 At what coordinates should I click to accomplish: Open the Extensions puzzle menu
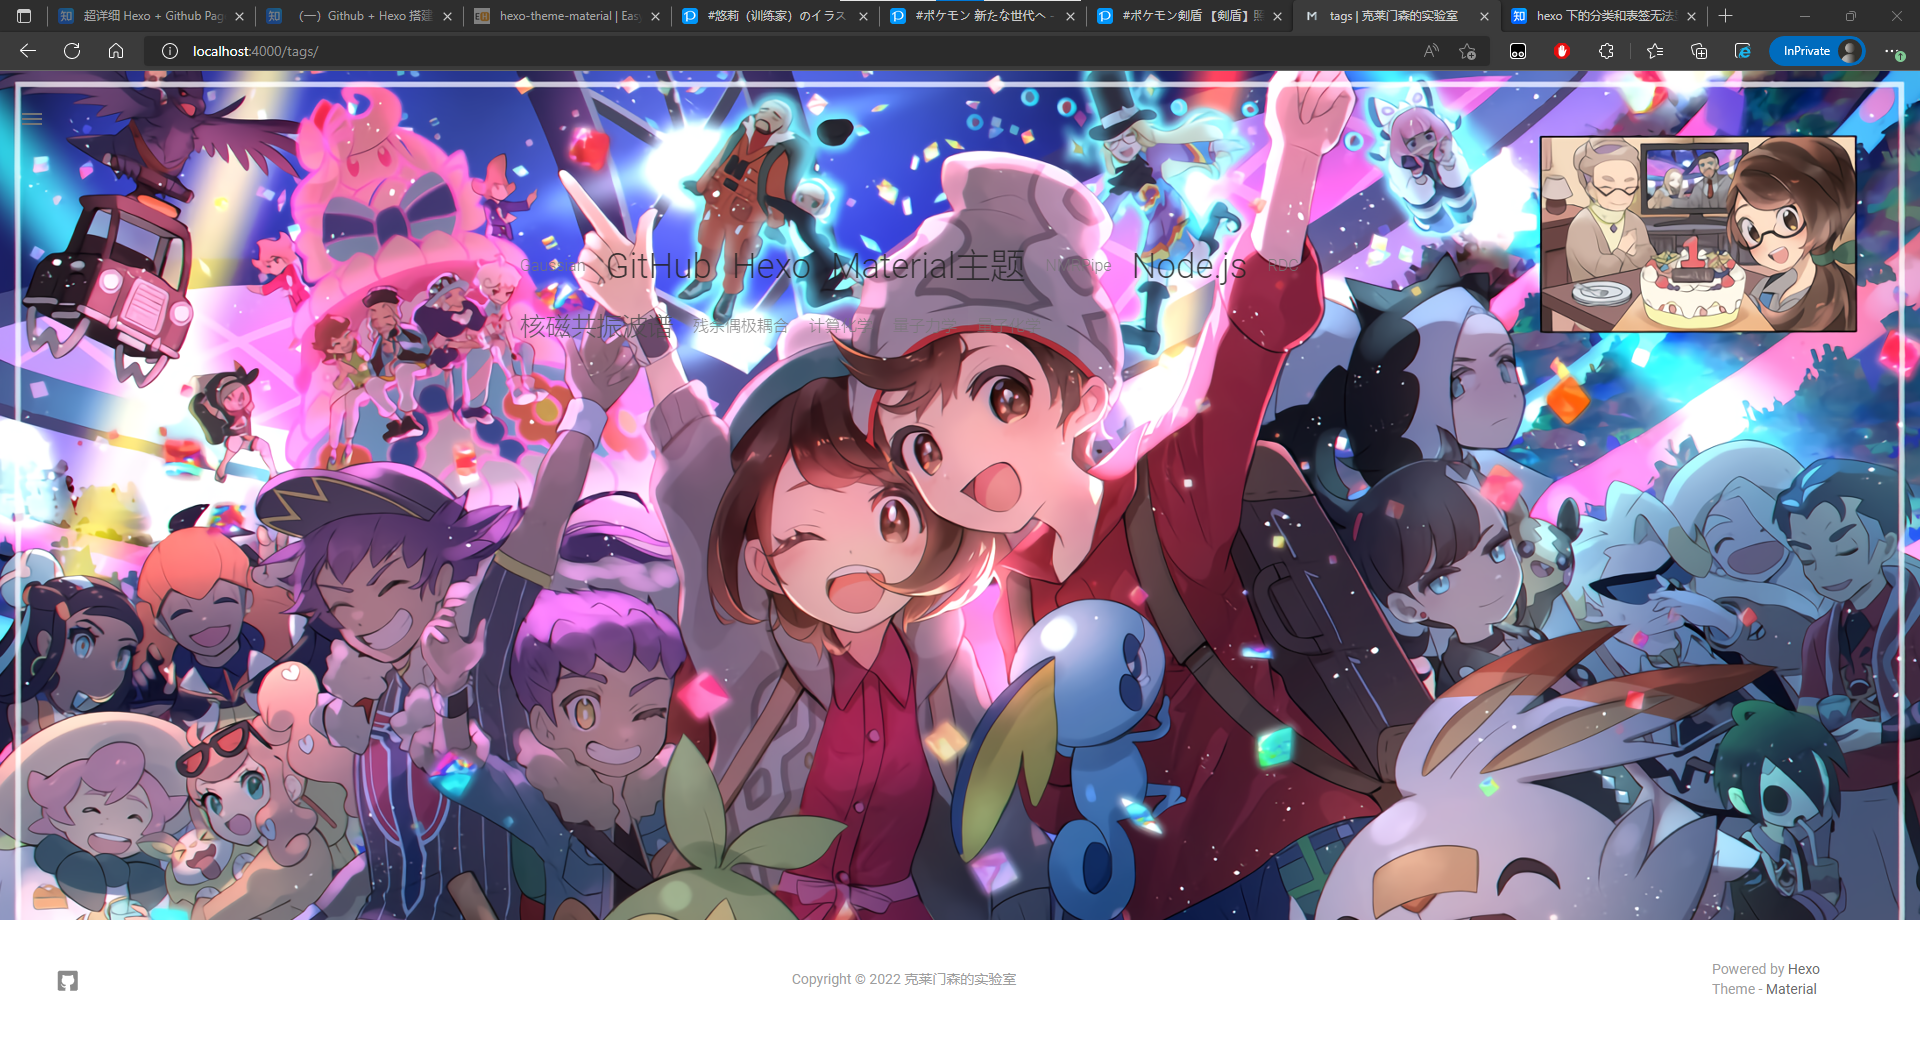[1606, 51]
